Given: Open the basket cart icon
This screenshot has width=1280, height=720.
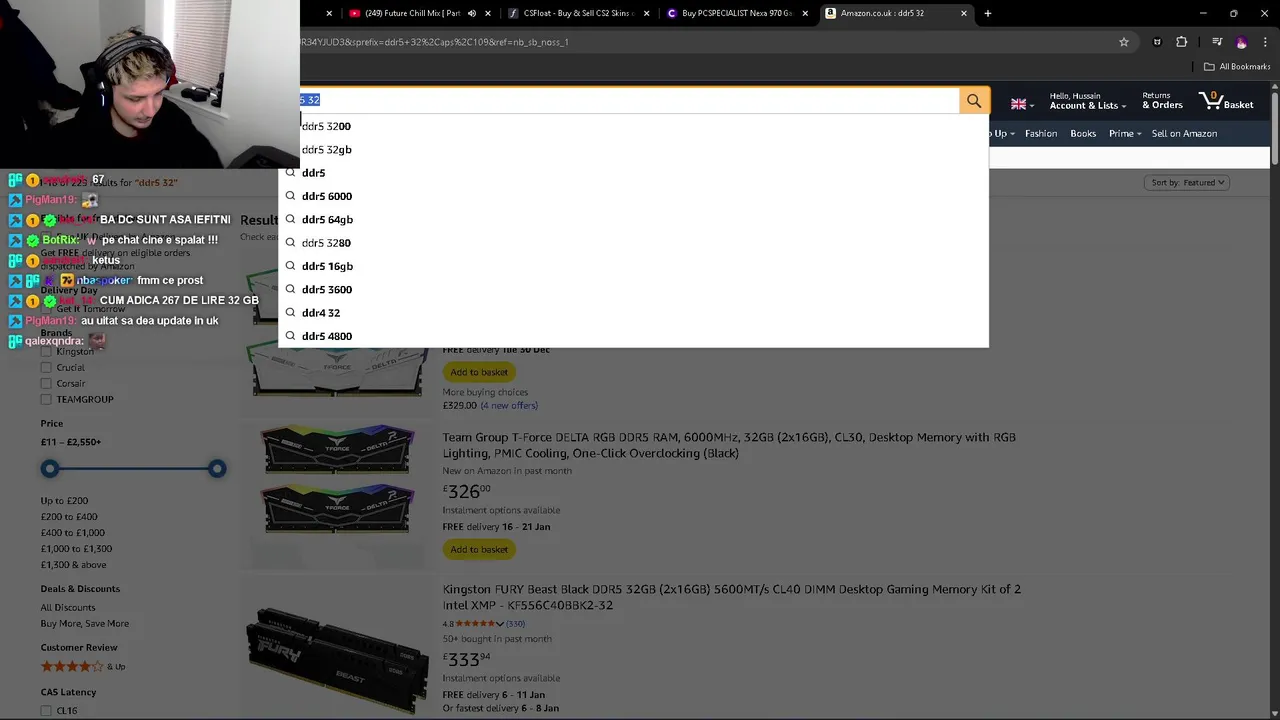Looking at the screenshot, I should [x=1225, y=100].
